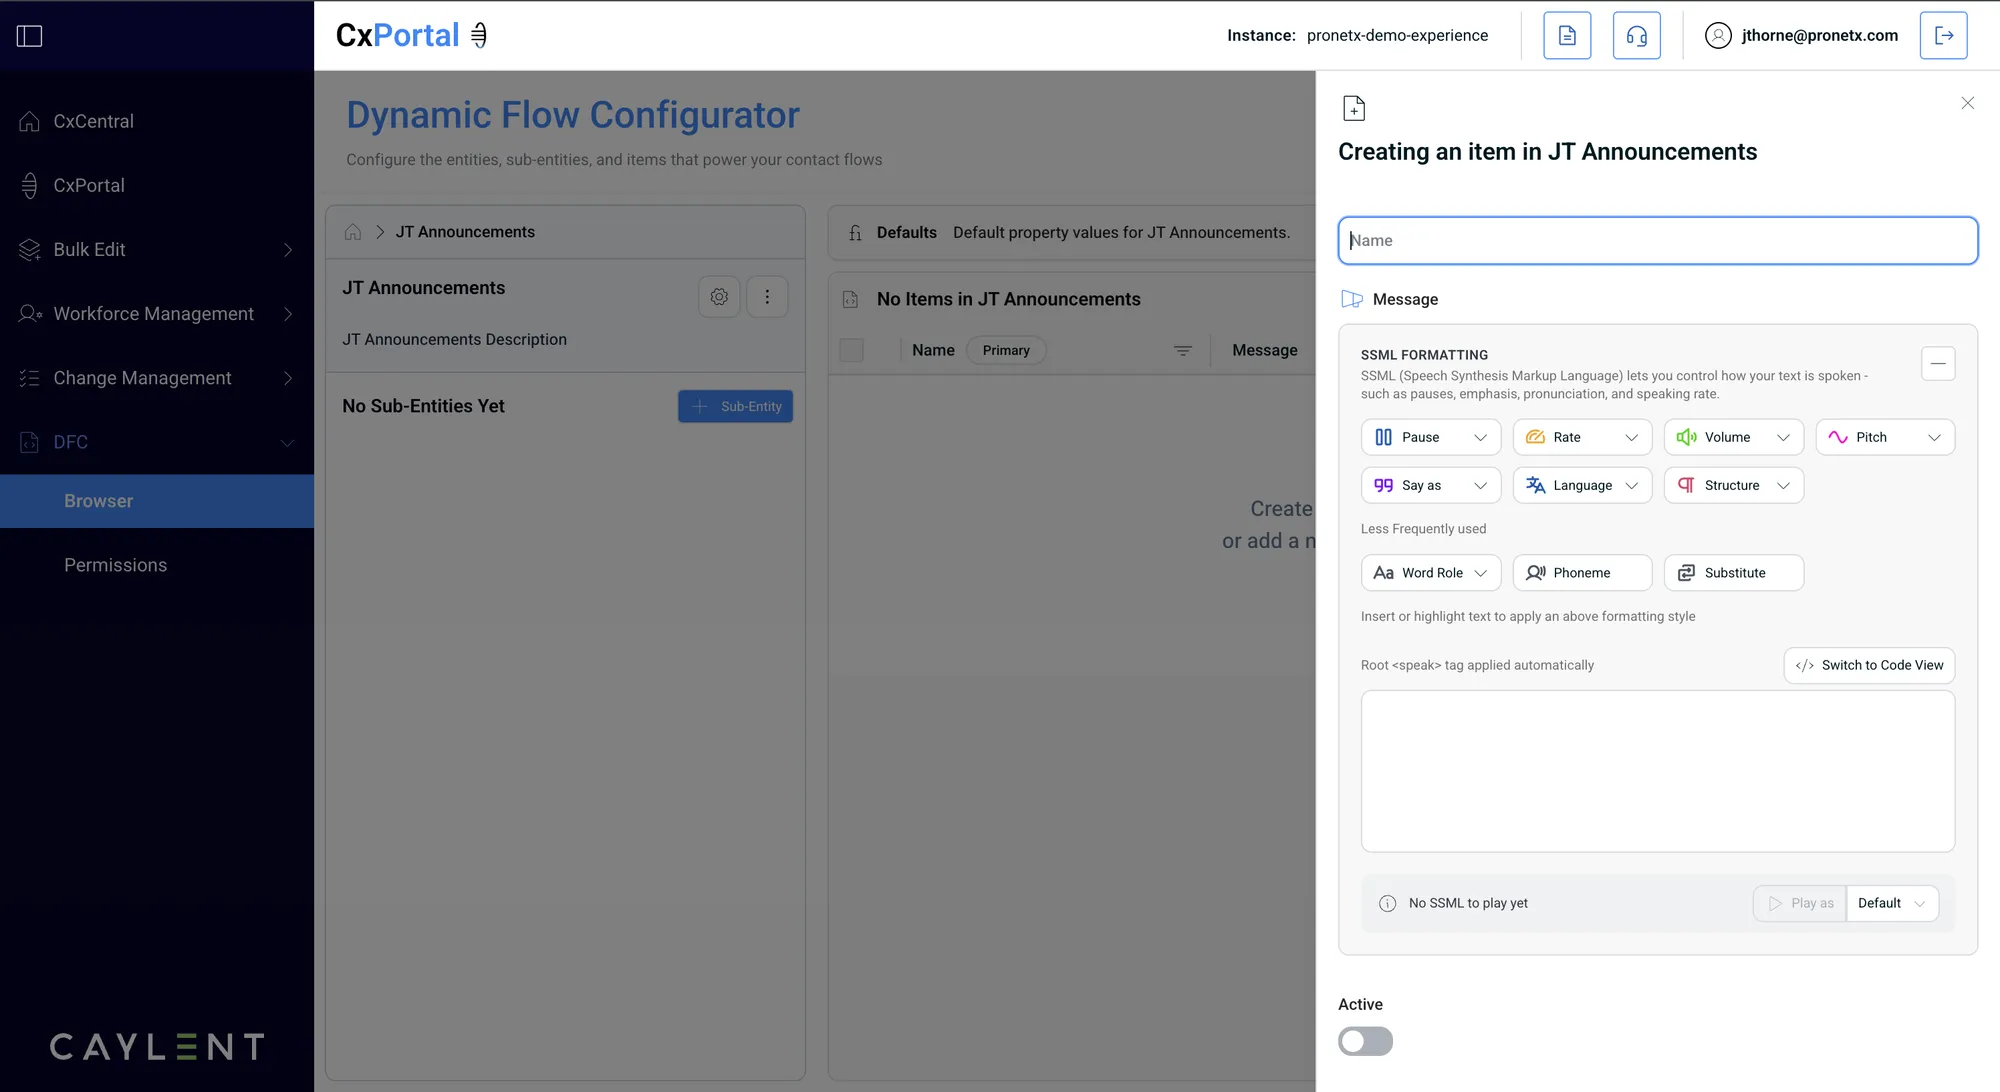Click the CxPortal logo icon

pos(479,35)
